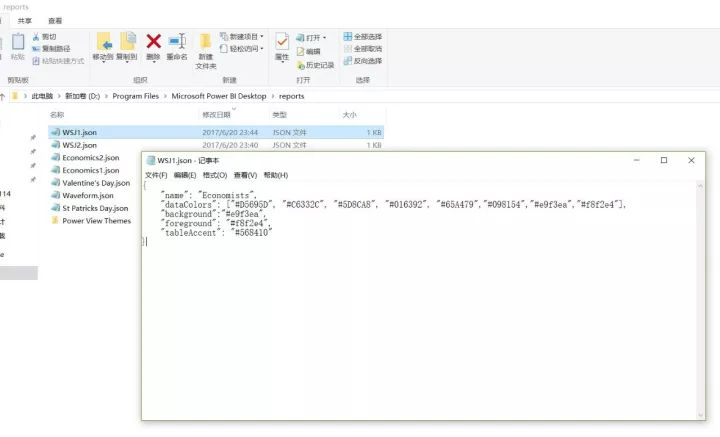This screenshot has height=437, width=720.
Task: Select the St Patricks Day.json file
Action: [95, 208]
